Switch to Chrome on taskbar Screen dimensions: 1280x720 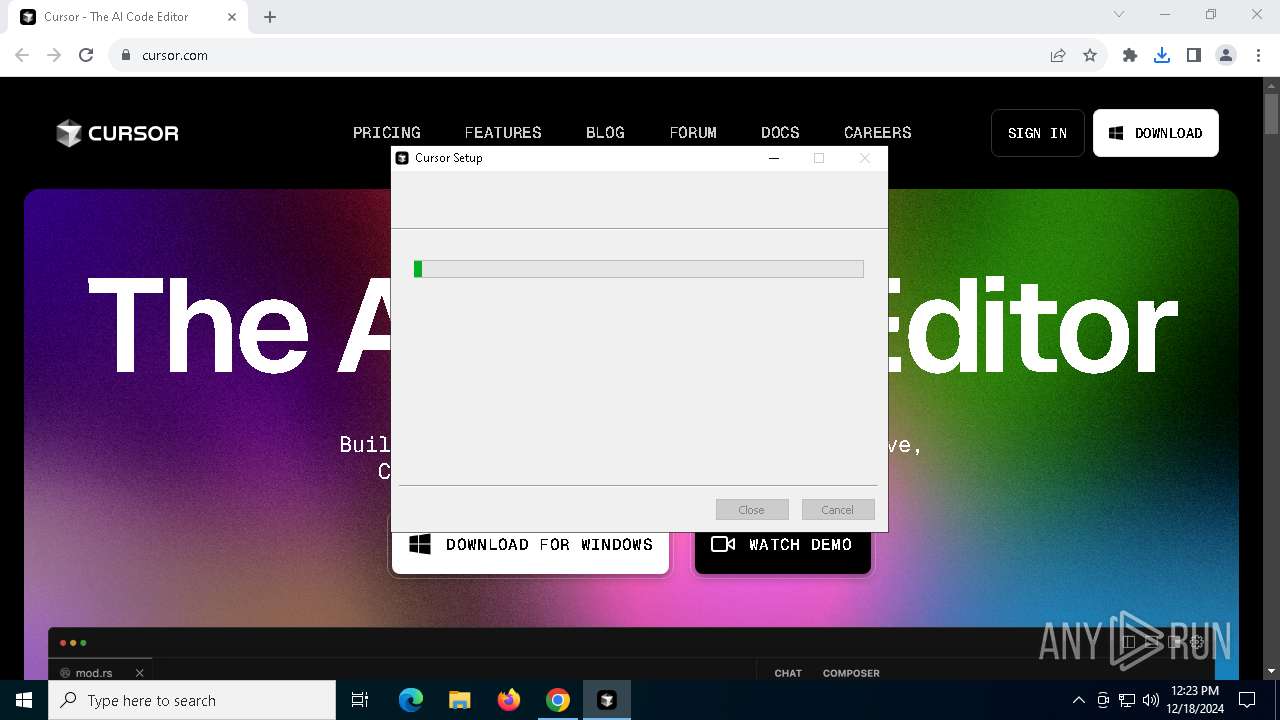click(558, 700)
